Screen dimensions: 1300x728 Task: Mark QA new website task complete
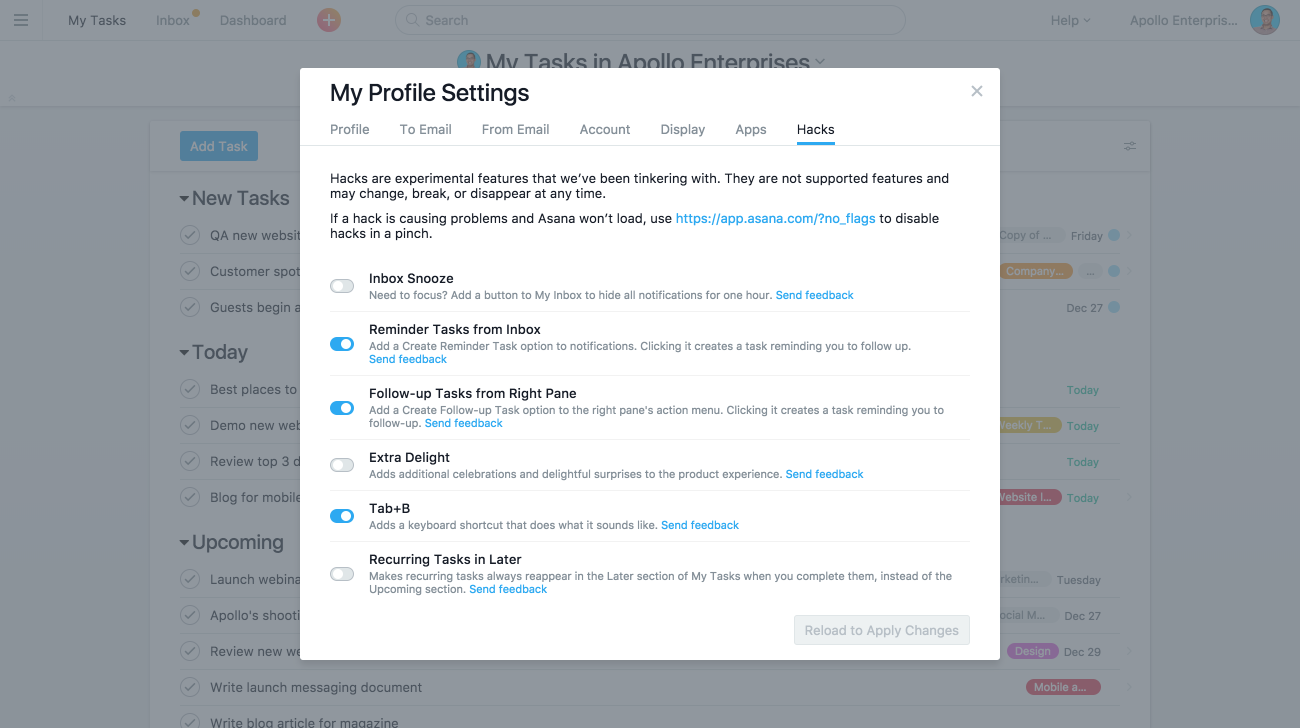coord(190,235)
